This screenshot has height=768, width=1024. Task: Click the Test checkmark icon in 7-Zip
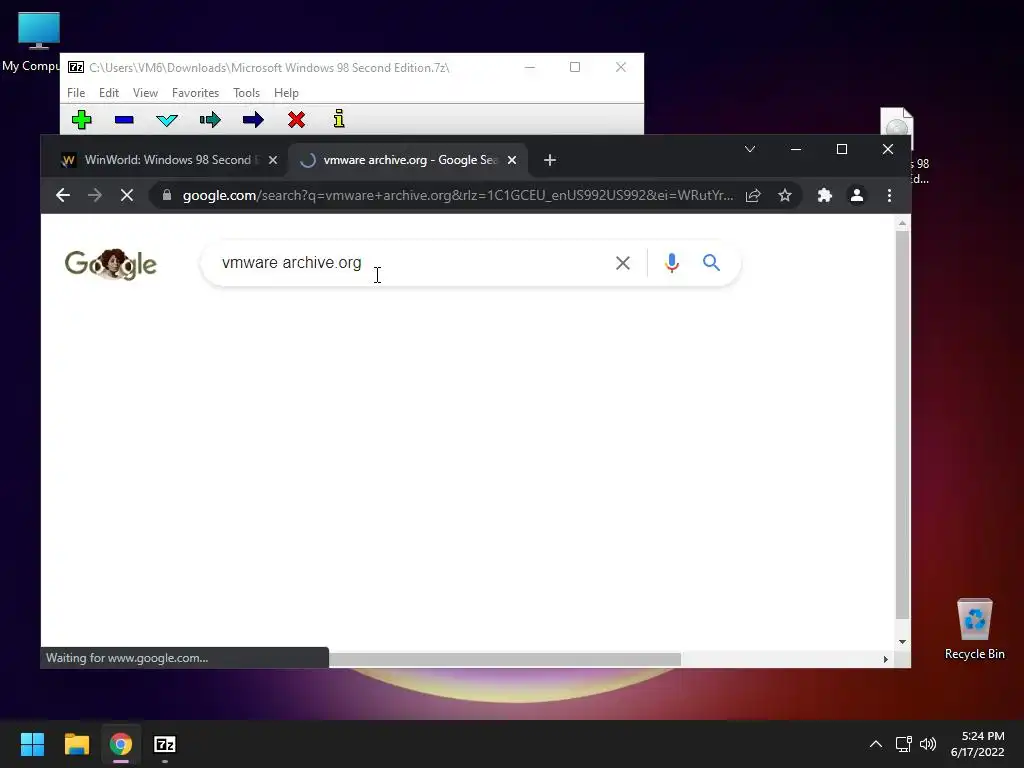pos(167,120)
